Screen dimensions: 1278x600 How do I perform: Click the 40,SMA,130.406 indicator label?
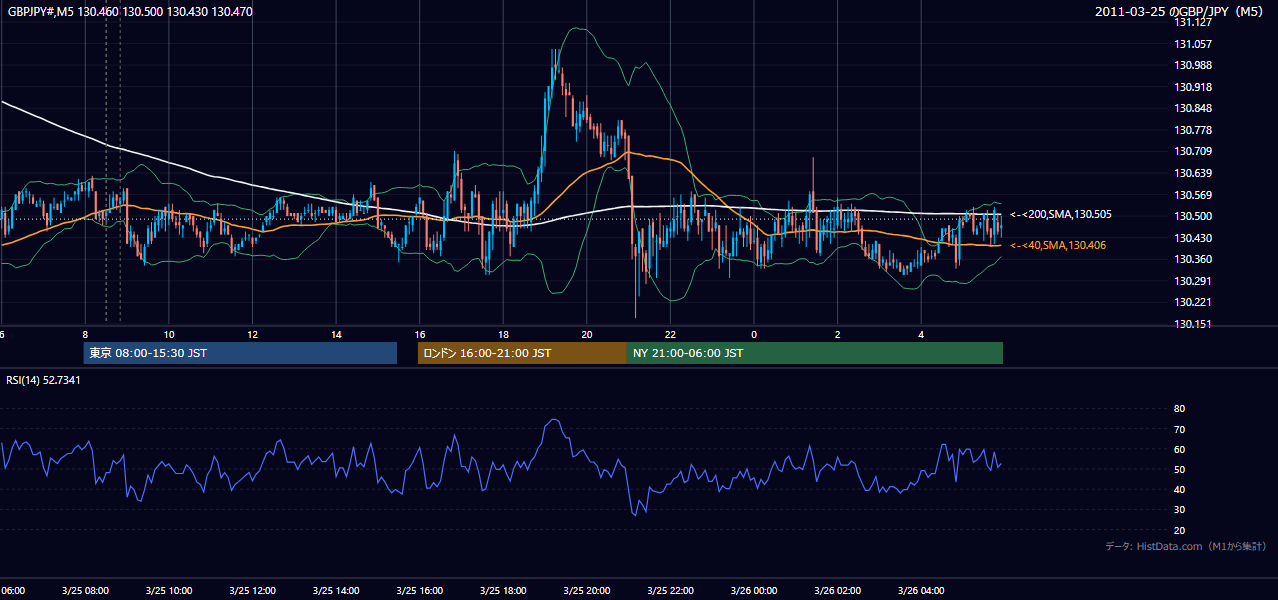point(1058,245)
